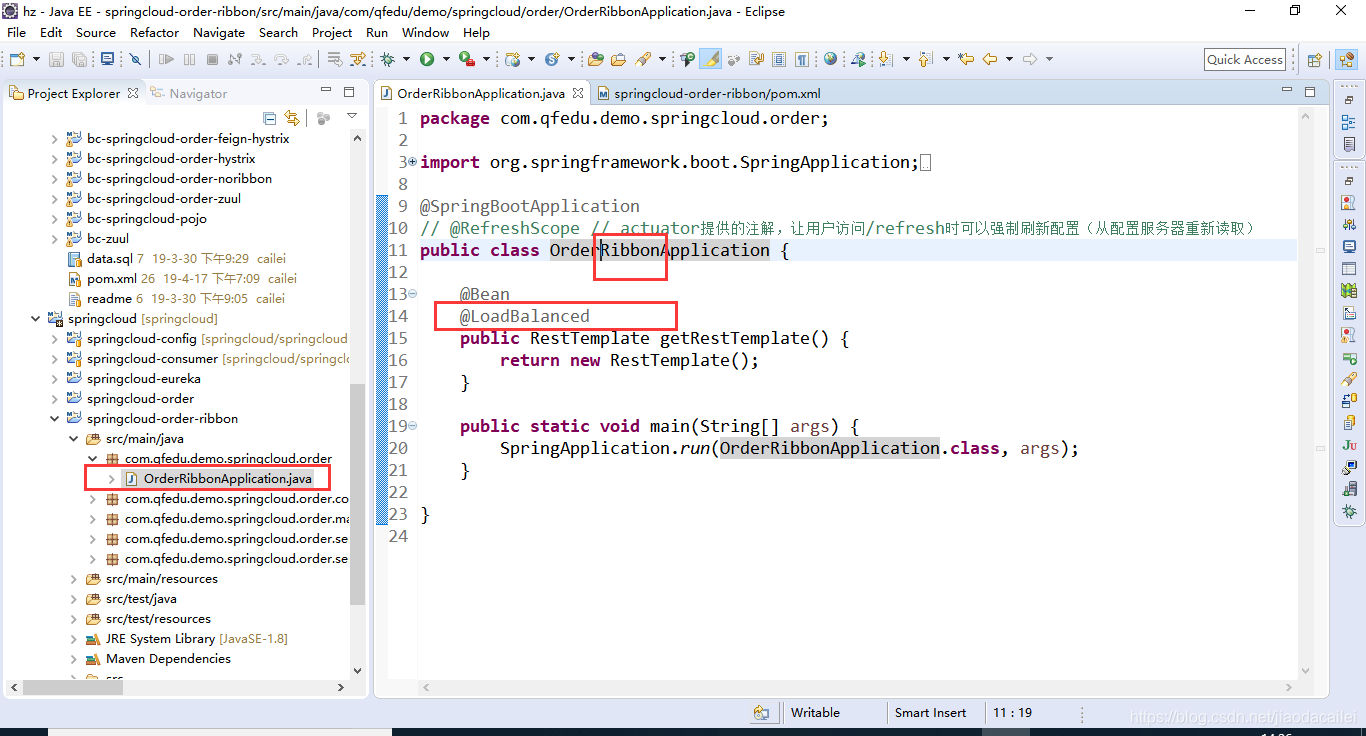Screen dimensions: 1366x736
Task: Open the Console view icon in right trim
Action: click(1350, 245)
